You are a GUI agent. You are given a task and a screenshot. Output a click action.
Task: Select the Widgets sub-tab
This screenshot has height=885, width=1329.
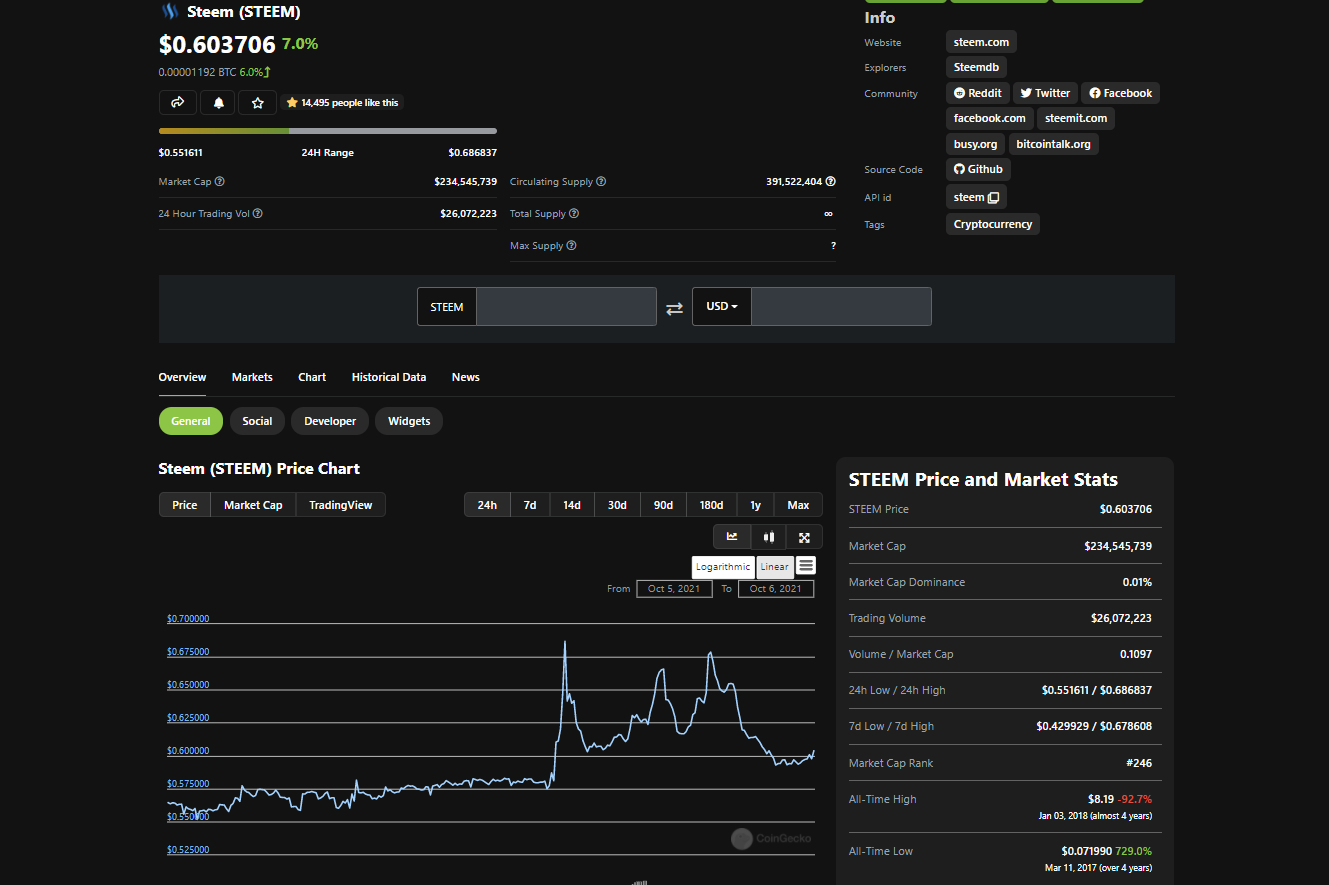click(409, 421)
